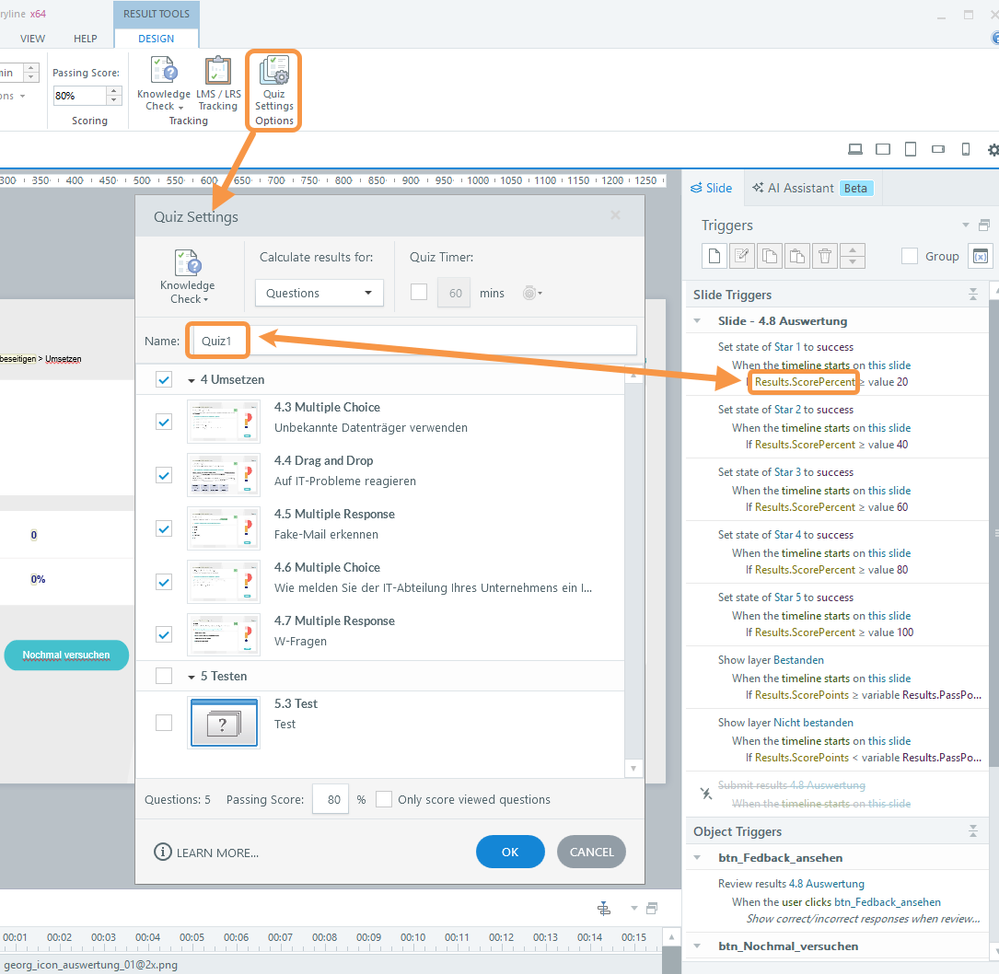Click the LMS / LRS Tracking icon
Screen dimensions: 999x974
[217, 83]
